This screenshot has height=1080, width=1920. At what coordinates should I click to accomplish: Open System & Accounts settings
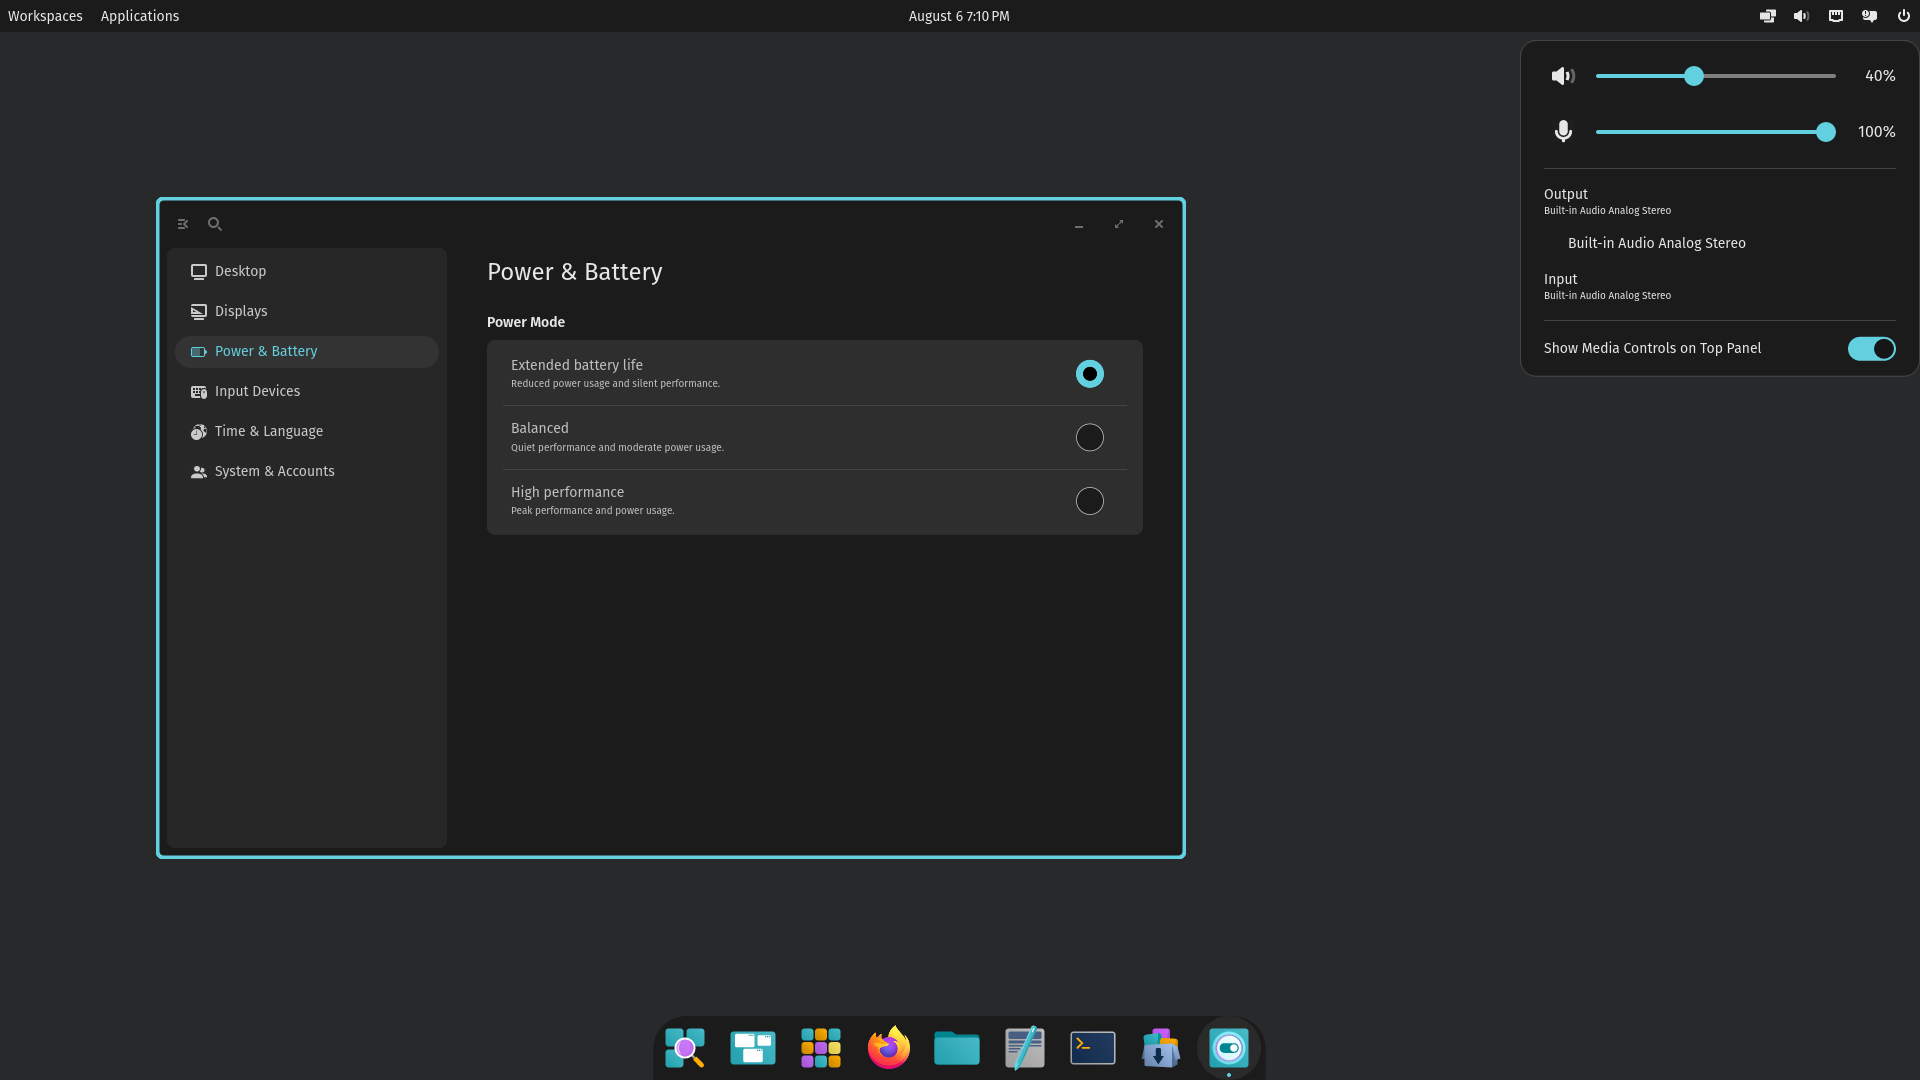(274, 471)
